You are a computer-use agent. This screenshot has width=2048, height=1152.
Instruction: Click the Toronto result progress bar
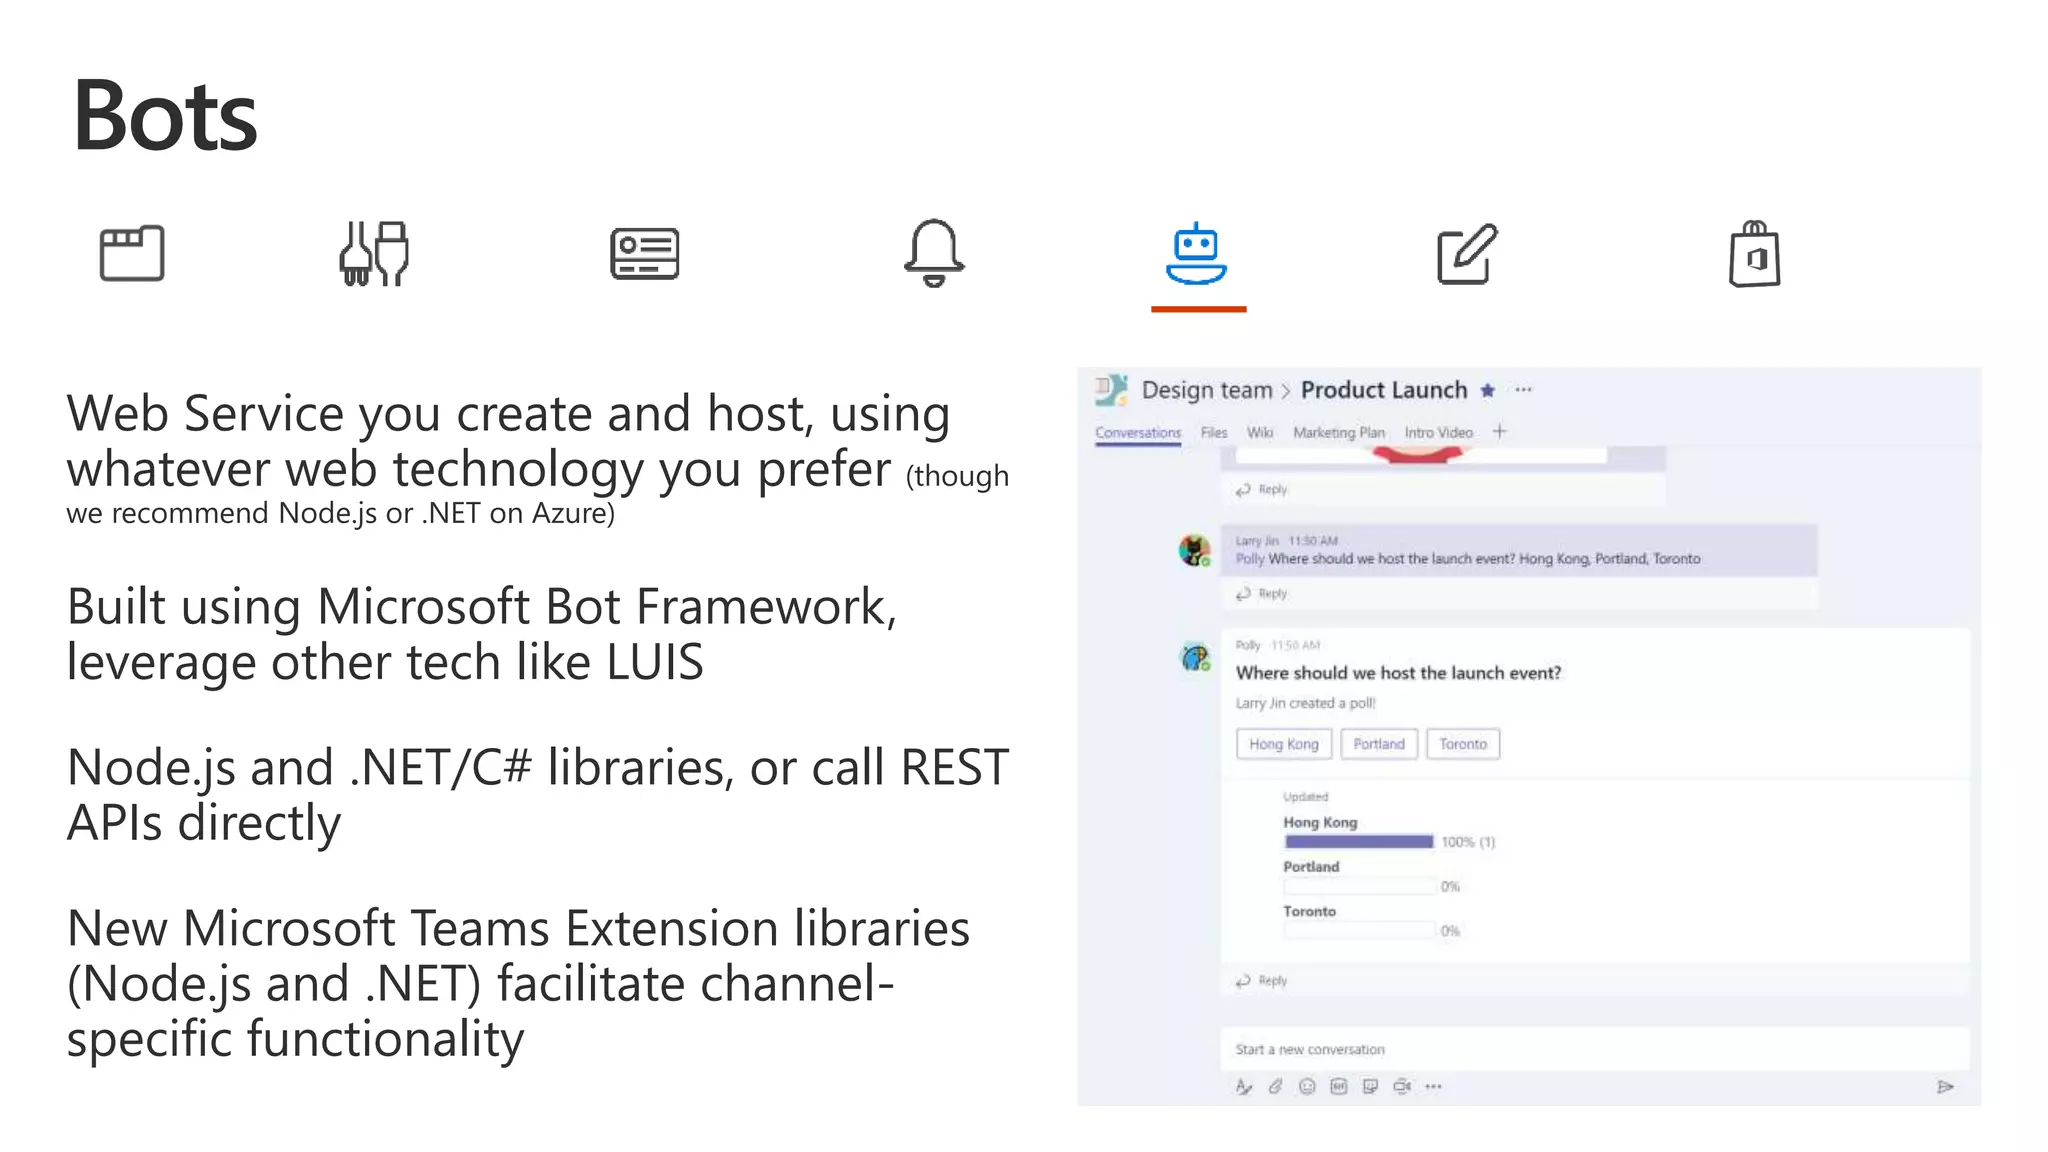click(x=1359, y=930)
